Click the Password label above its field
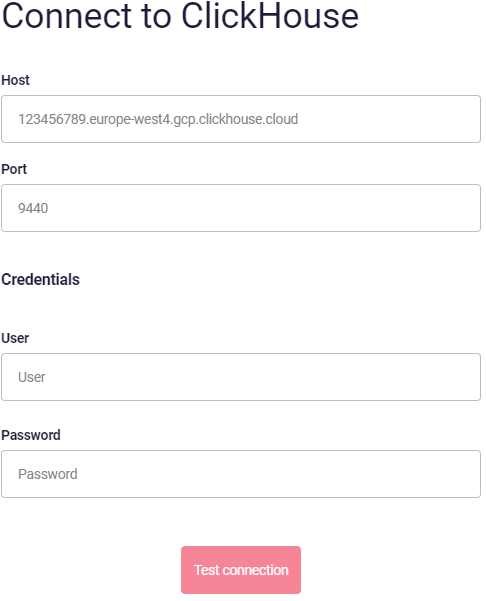 click(x=31, y=435)
